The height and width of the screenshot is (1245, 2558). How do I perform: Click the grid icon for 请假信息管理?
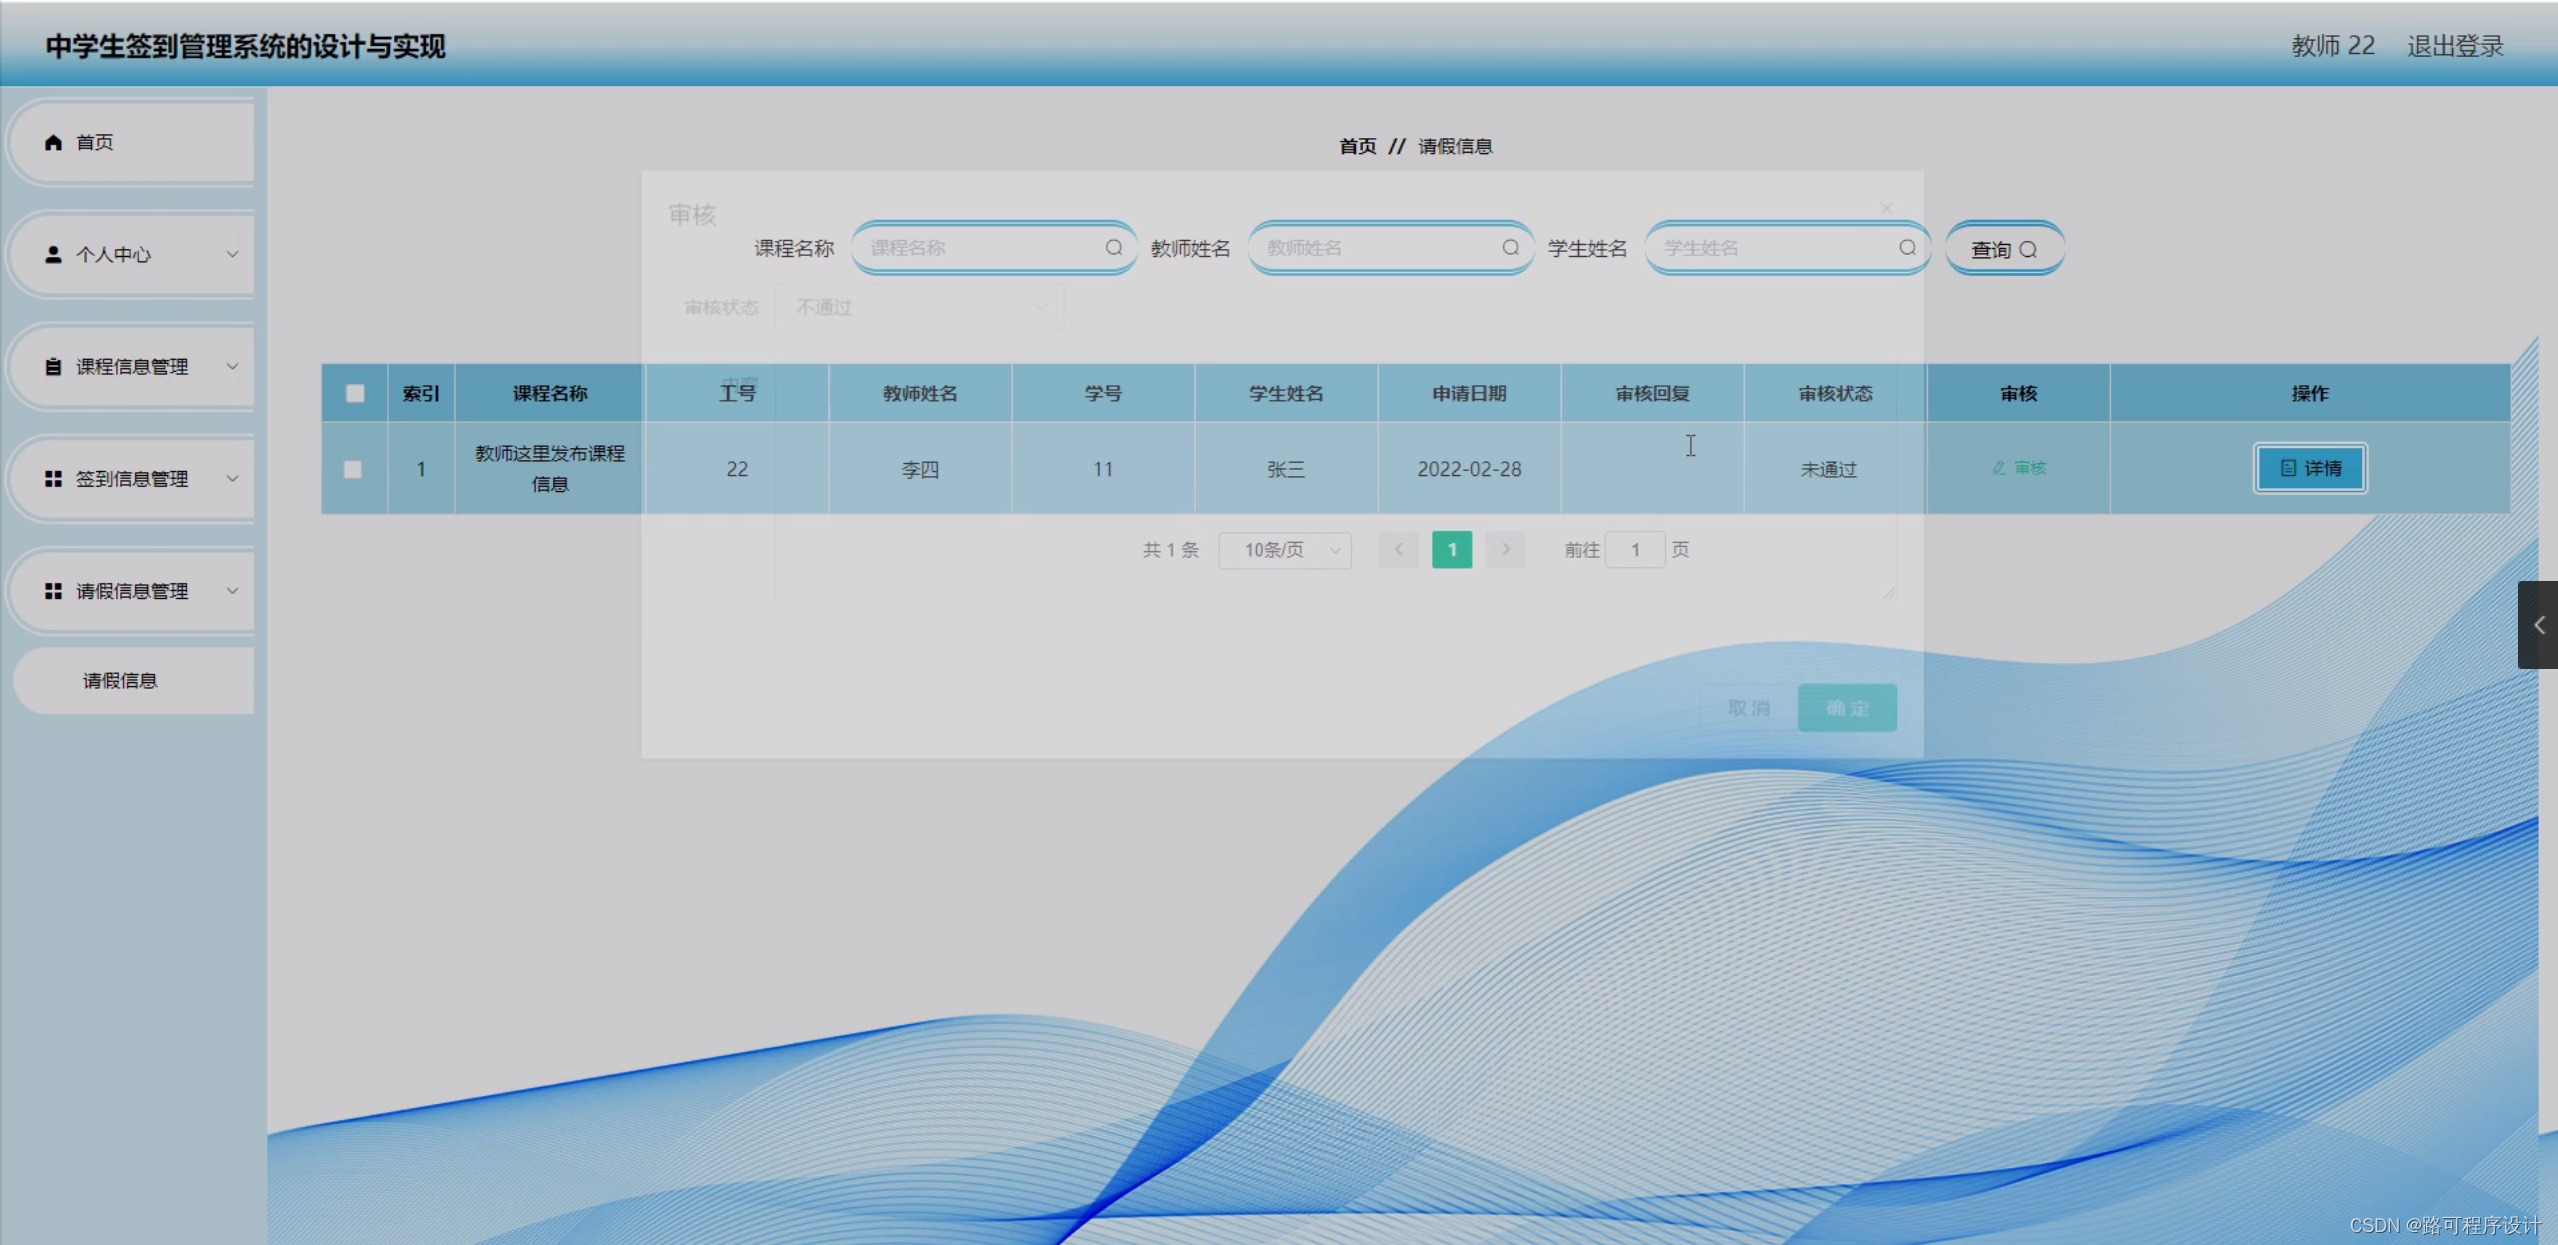click(x=53, y=591)
